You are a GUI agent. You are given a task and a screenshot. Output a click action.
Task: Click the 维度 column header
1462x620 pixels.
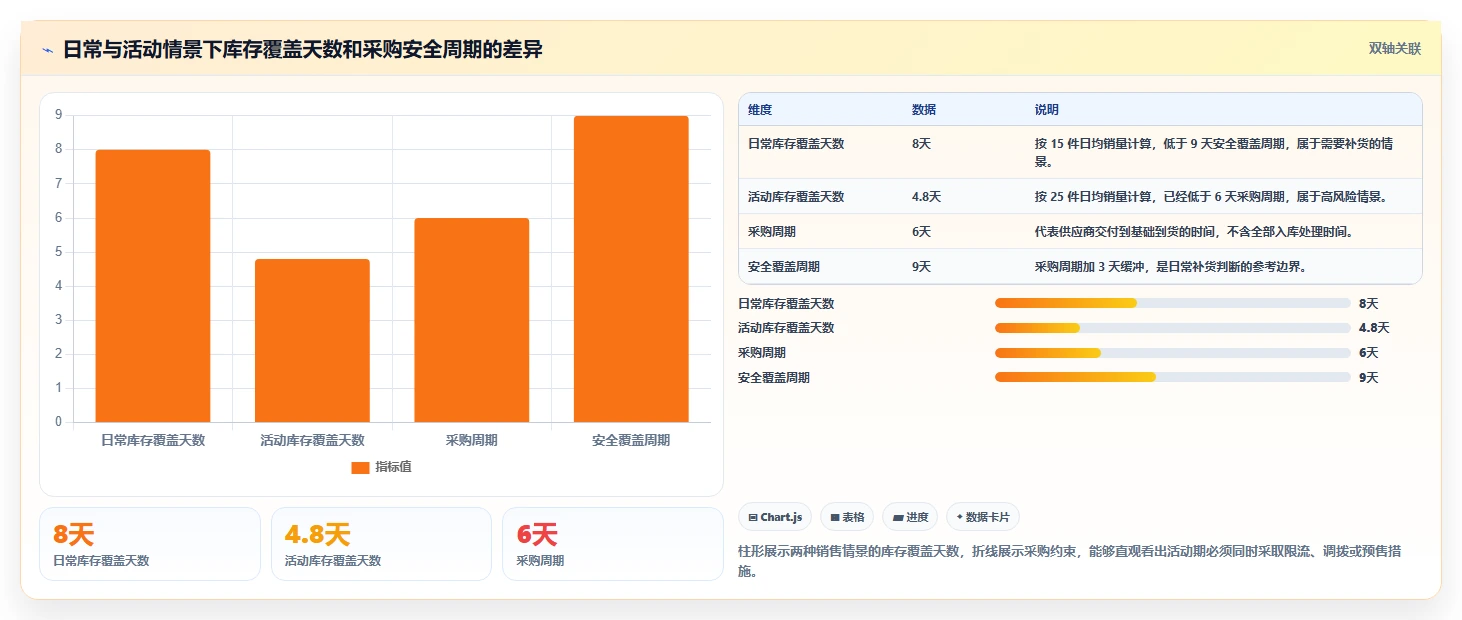point(760,110)
